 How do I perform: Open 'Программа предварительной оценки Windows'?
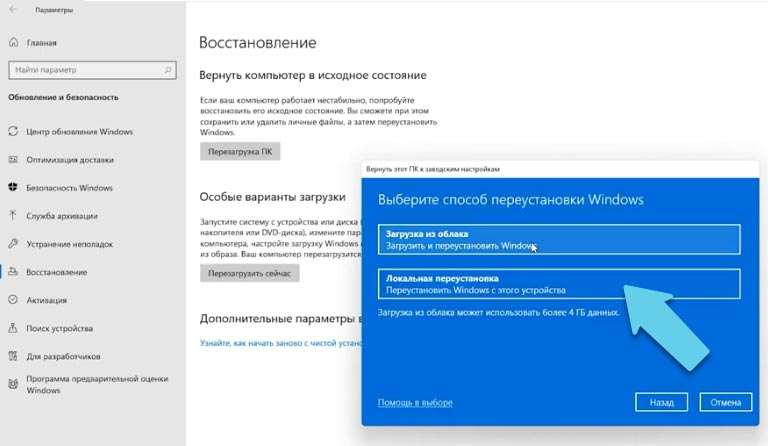click(x=97, y=384)
